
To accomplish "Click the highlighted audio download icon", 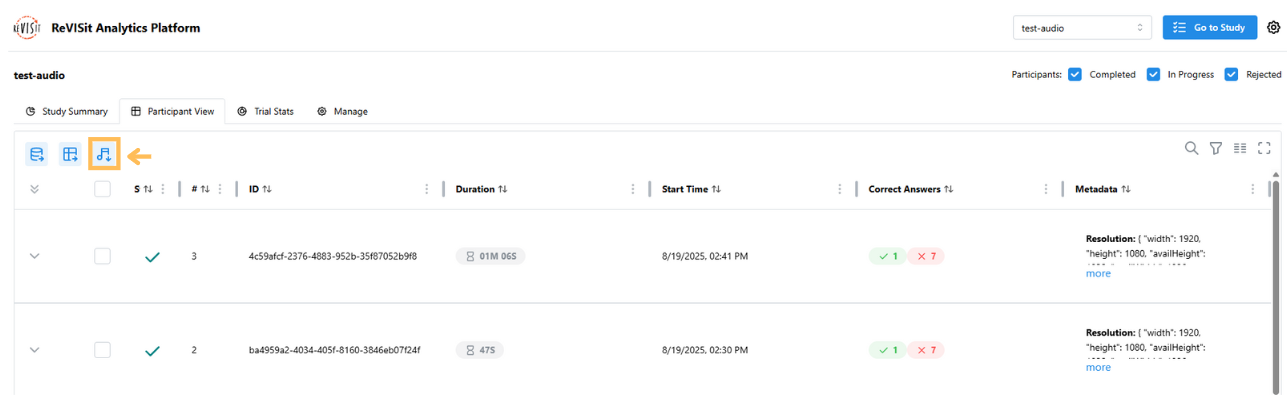I will (x=103, y=154).
